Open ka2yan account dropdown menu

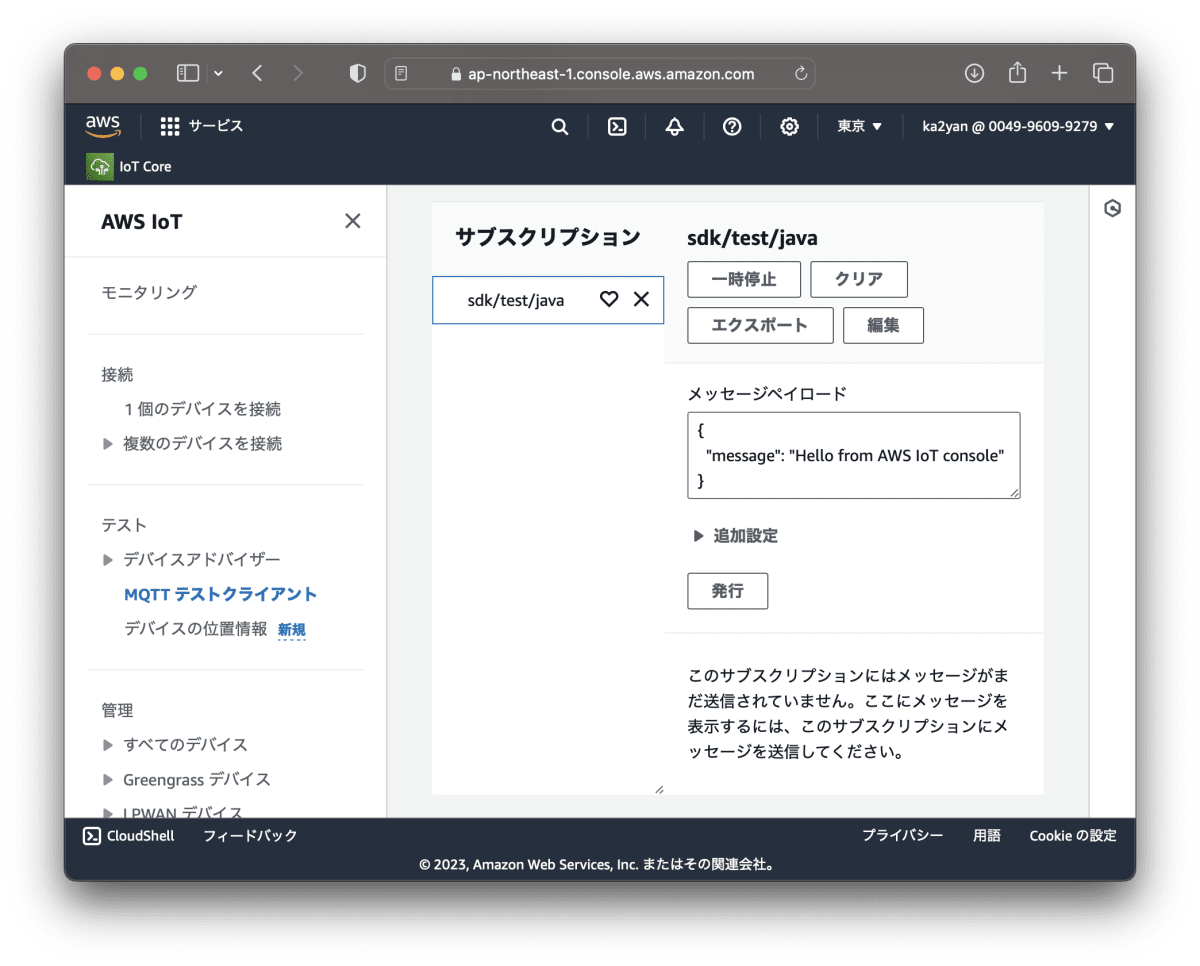pos(1018,127)
